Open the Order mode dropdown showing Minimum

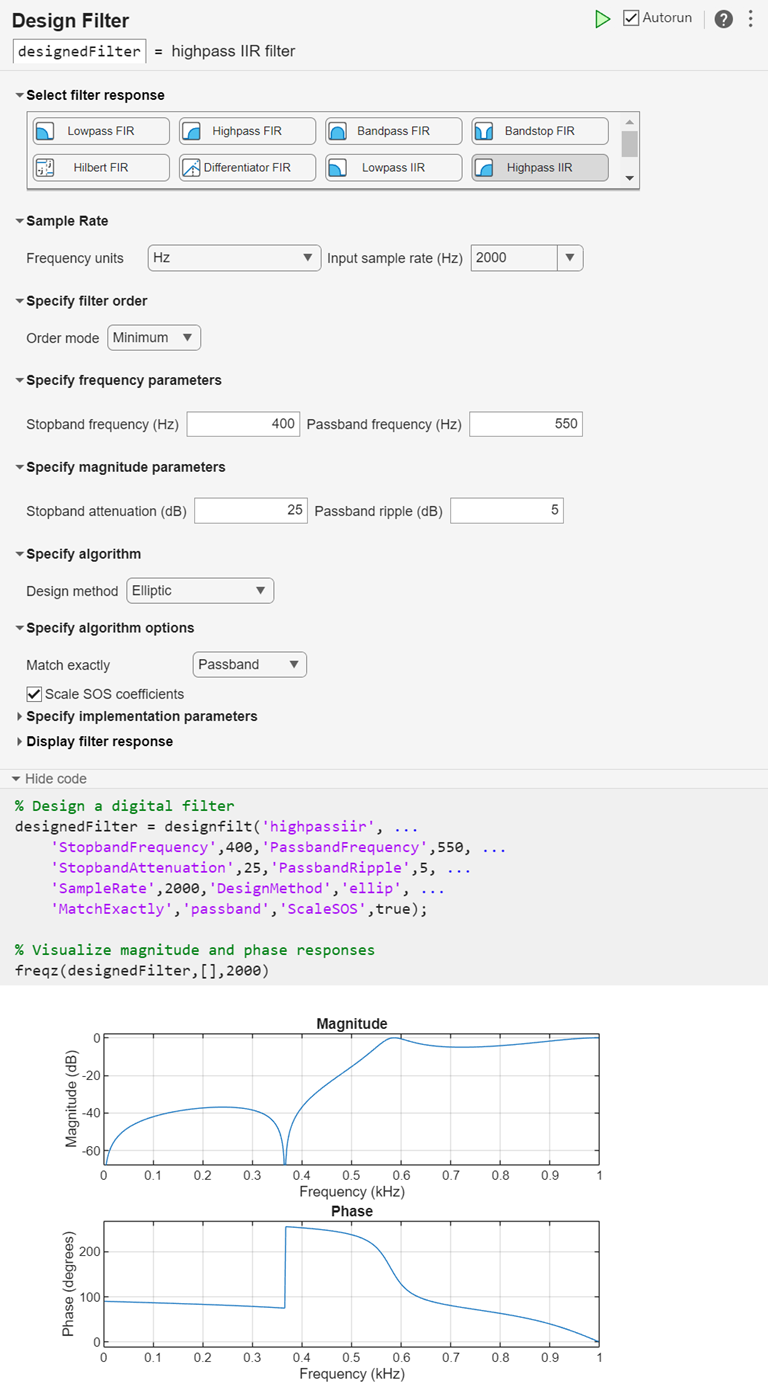[153, 337]
